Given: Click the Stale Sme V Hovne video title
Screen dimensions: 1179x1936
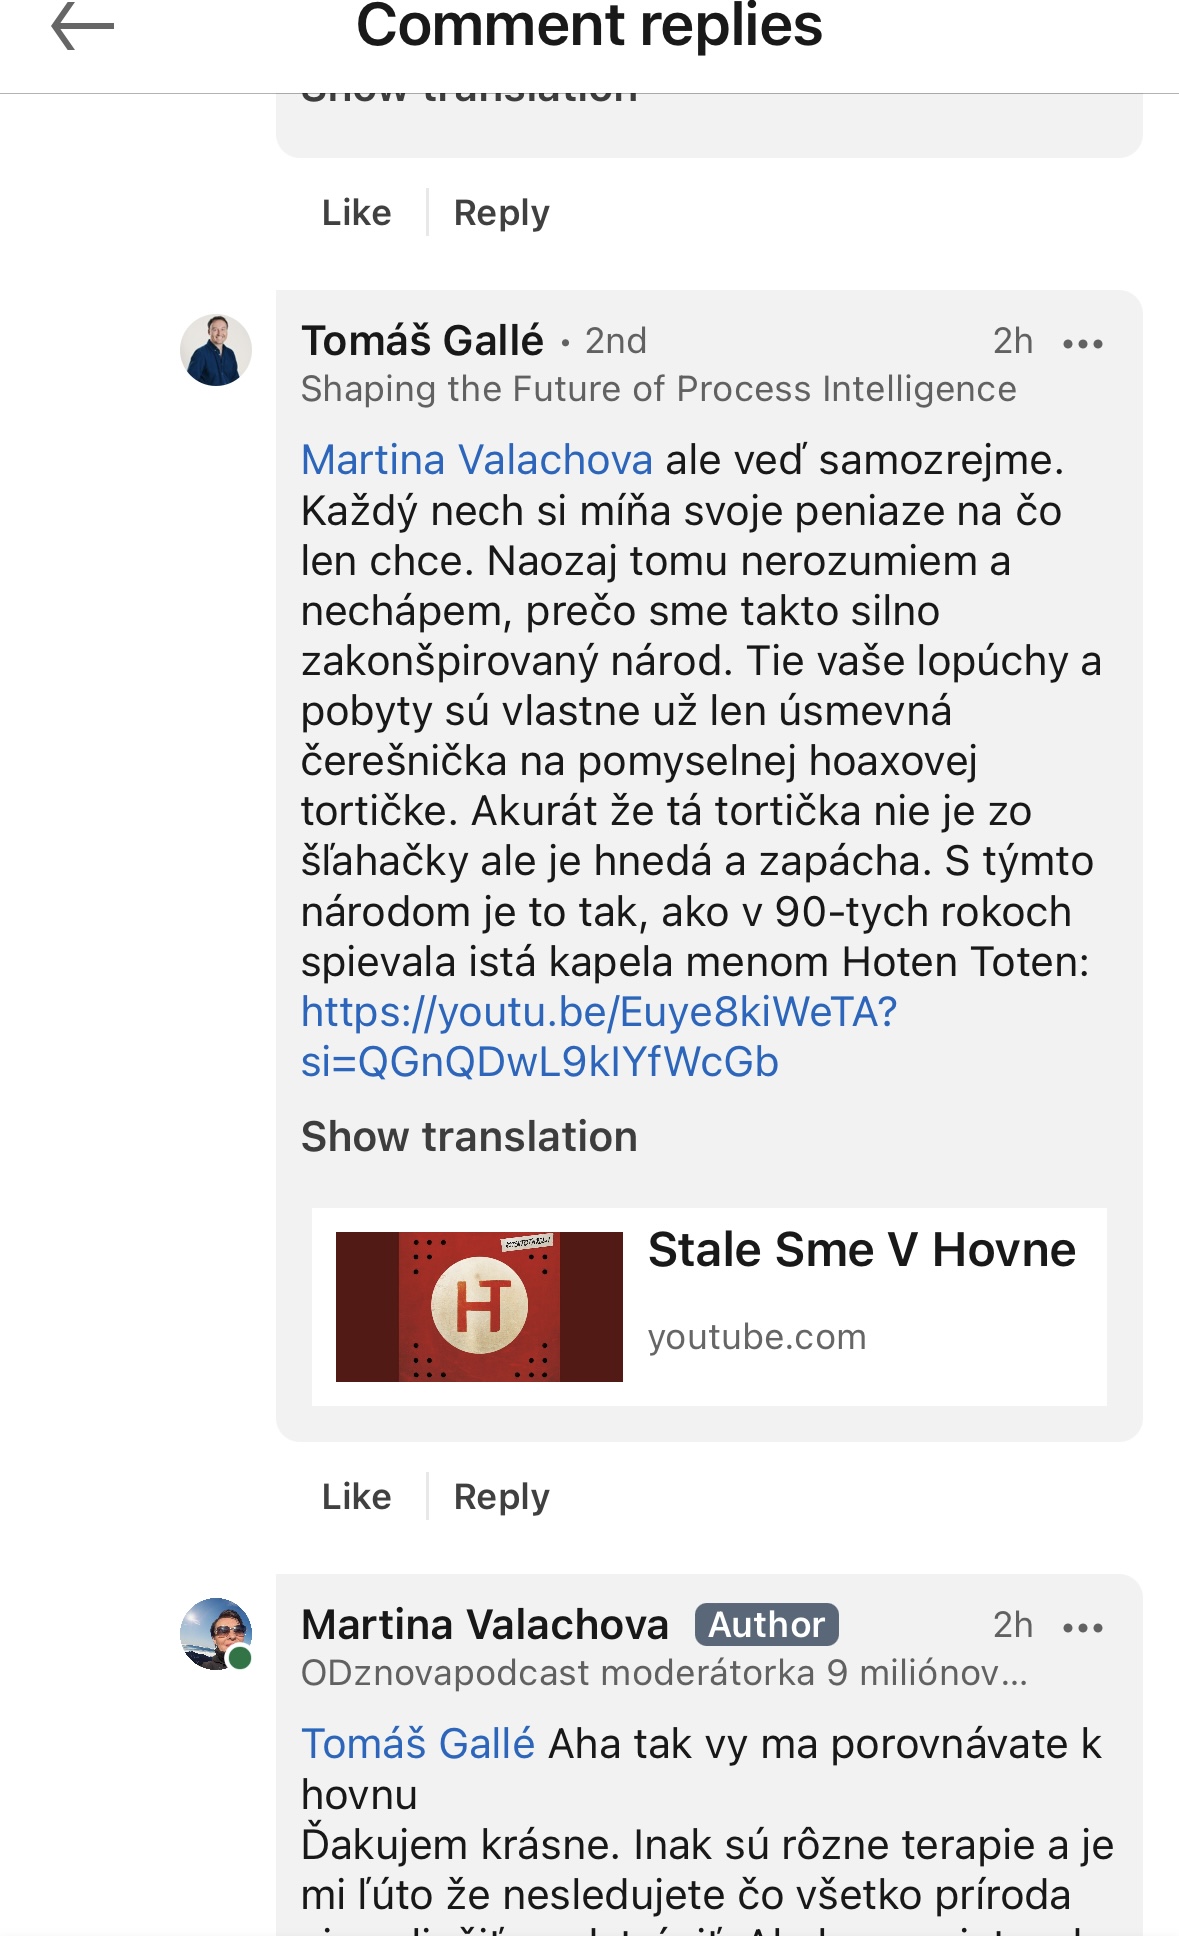Looking at the screenshot, I should (861, 1249).
